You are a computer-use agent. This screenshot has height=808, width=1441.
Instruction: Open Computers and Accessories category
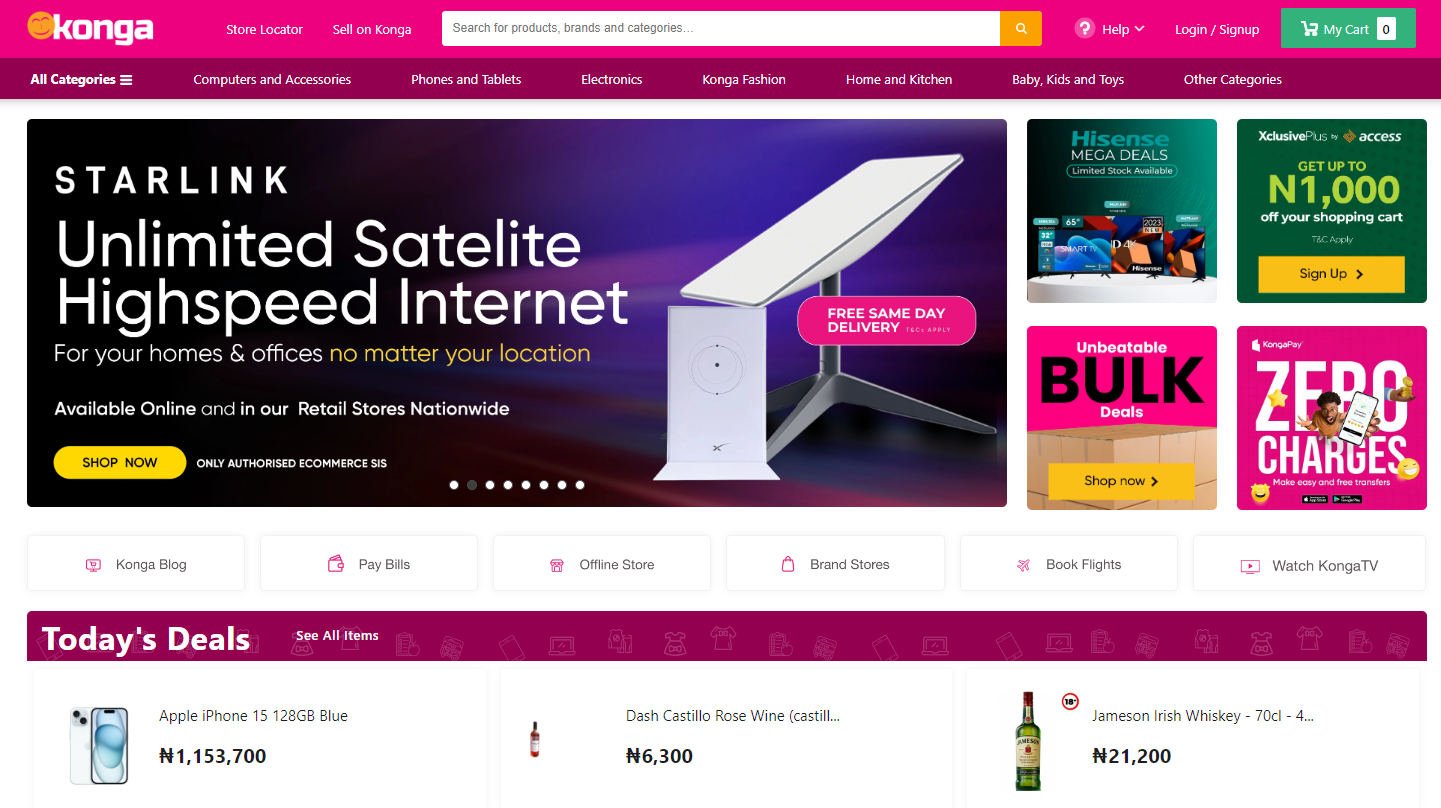272,79
